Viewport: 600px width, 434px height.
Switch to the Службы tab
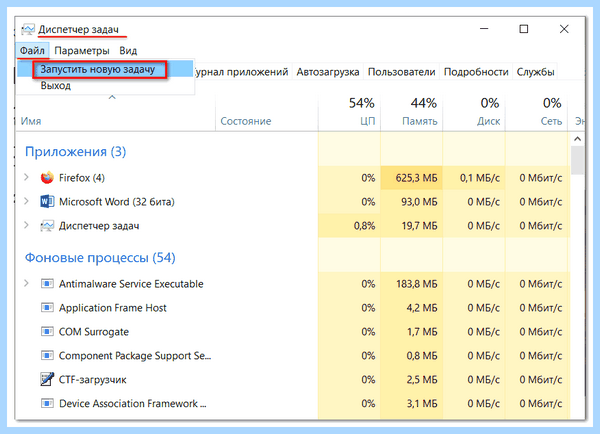tap(535, 72)
